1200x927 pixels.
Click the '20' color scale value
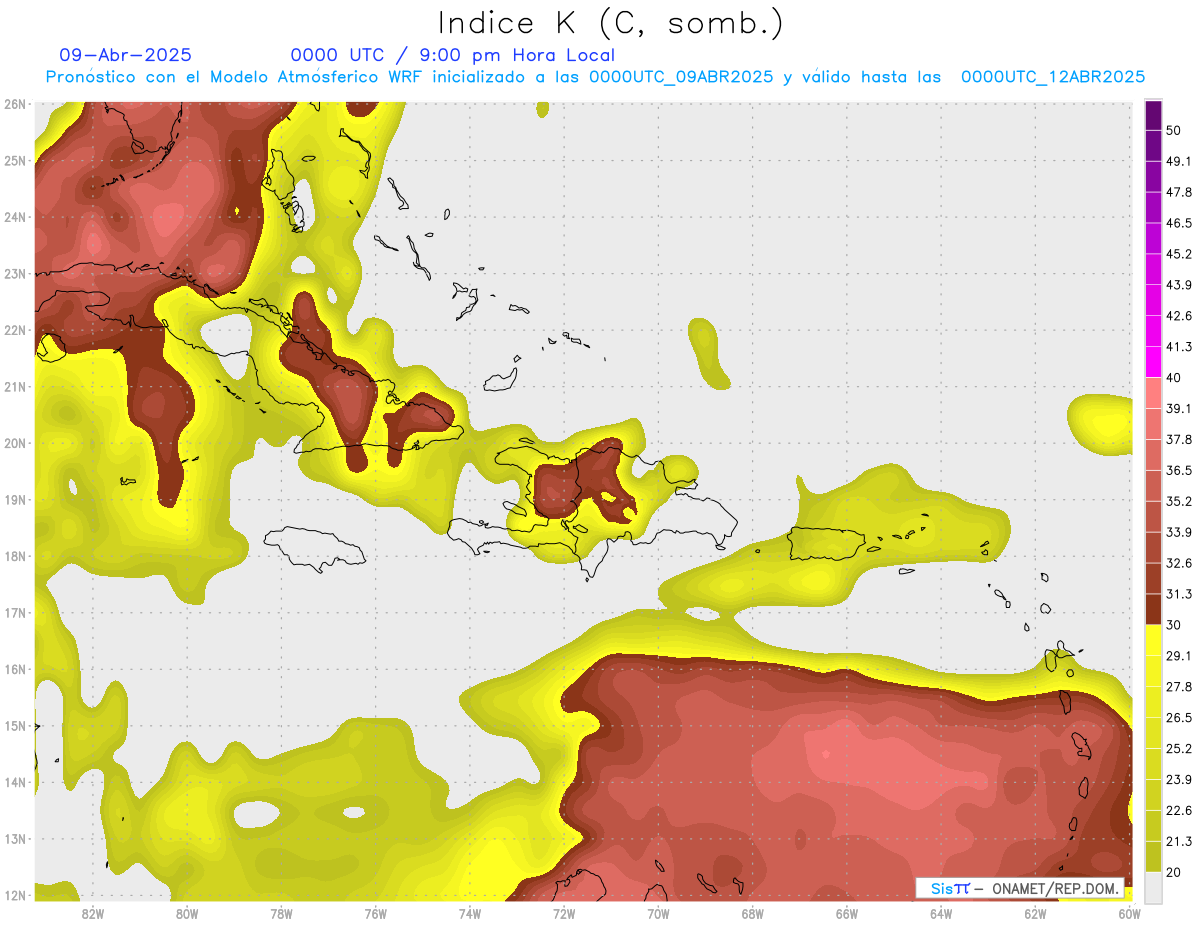[x=1173, y=873]
